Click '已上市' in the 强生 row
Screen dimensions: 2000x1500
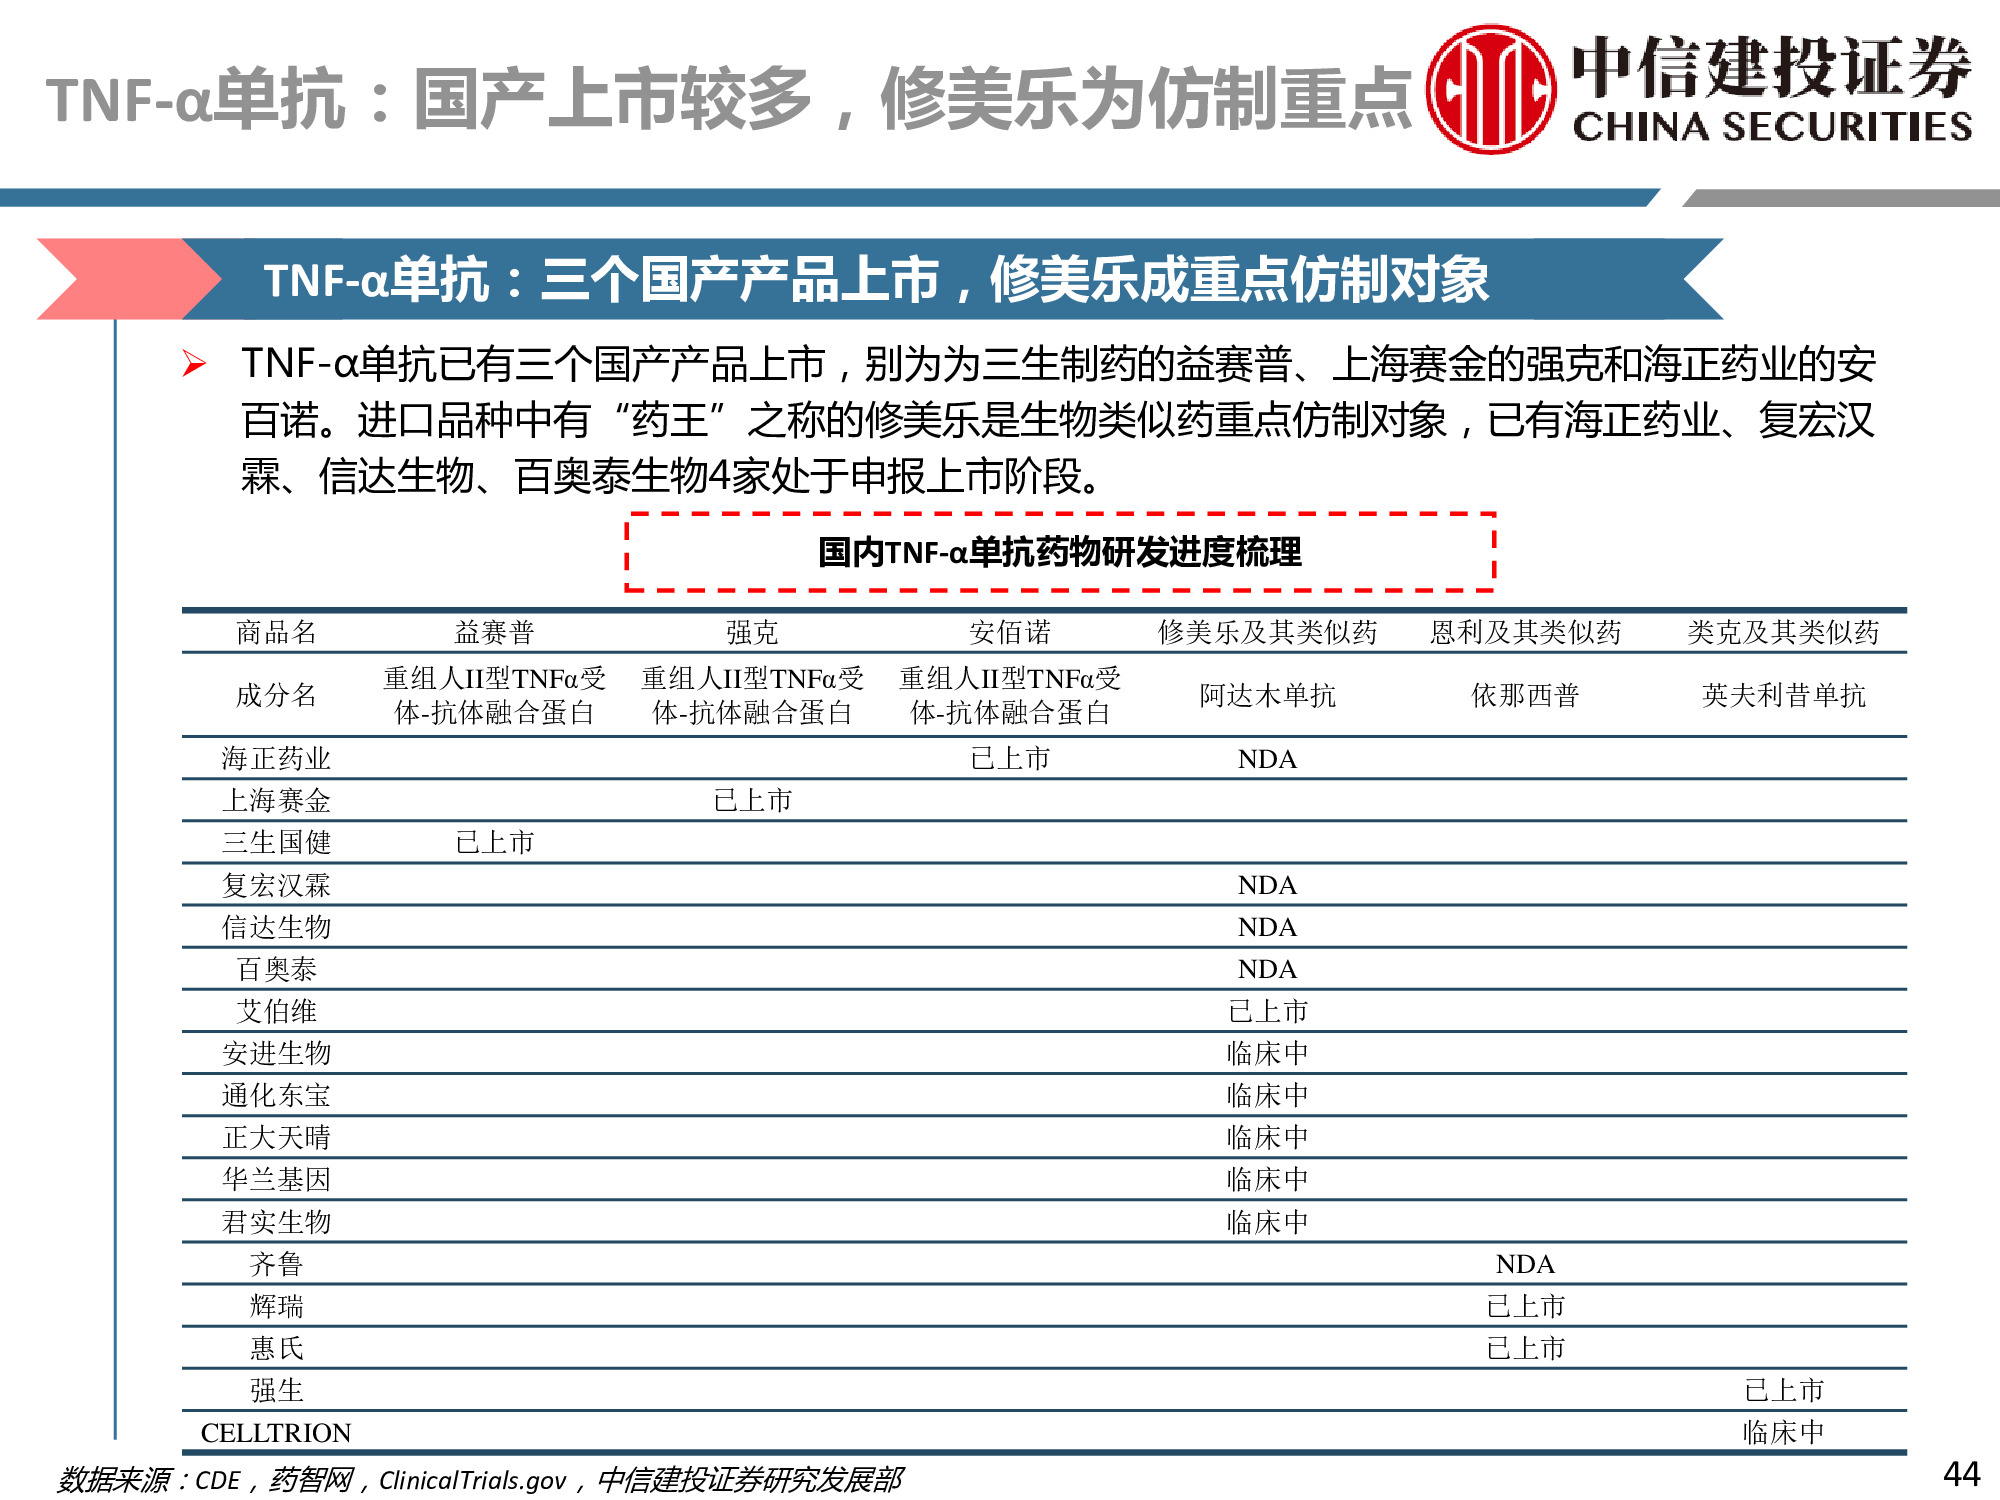tap(1783, 1390)
